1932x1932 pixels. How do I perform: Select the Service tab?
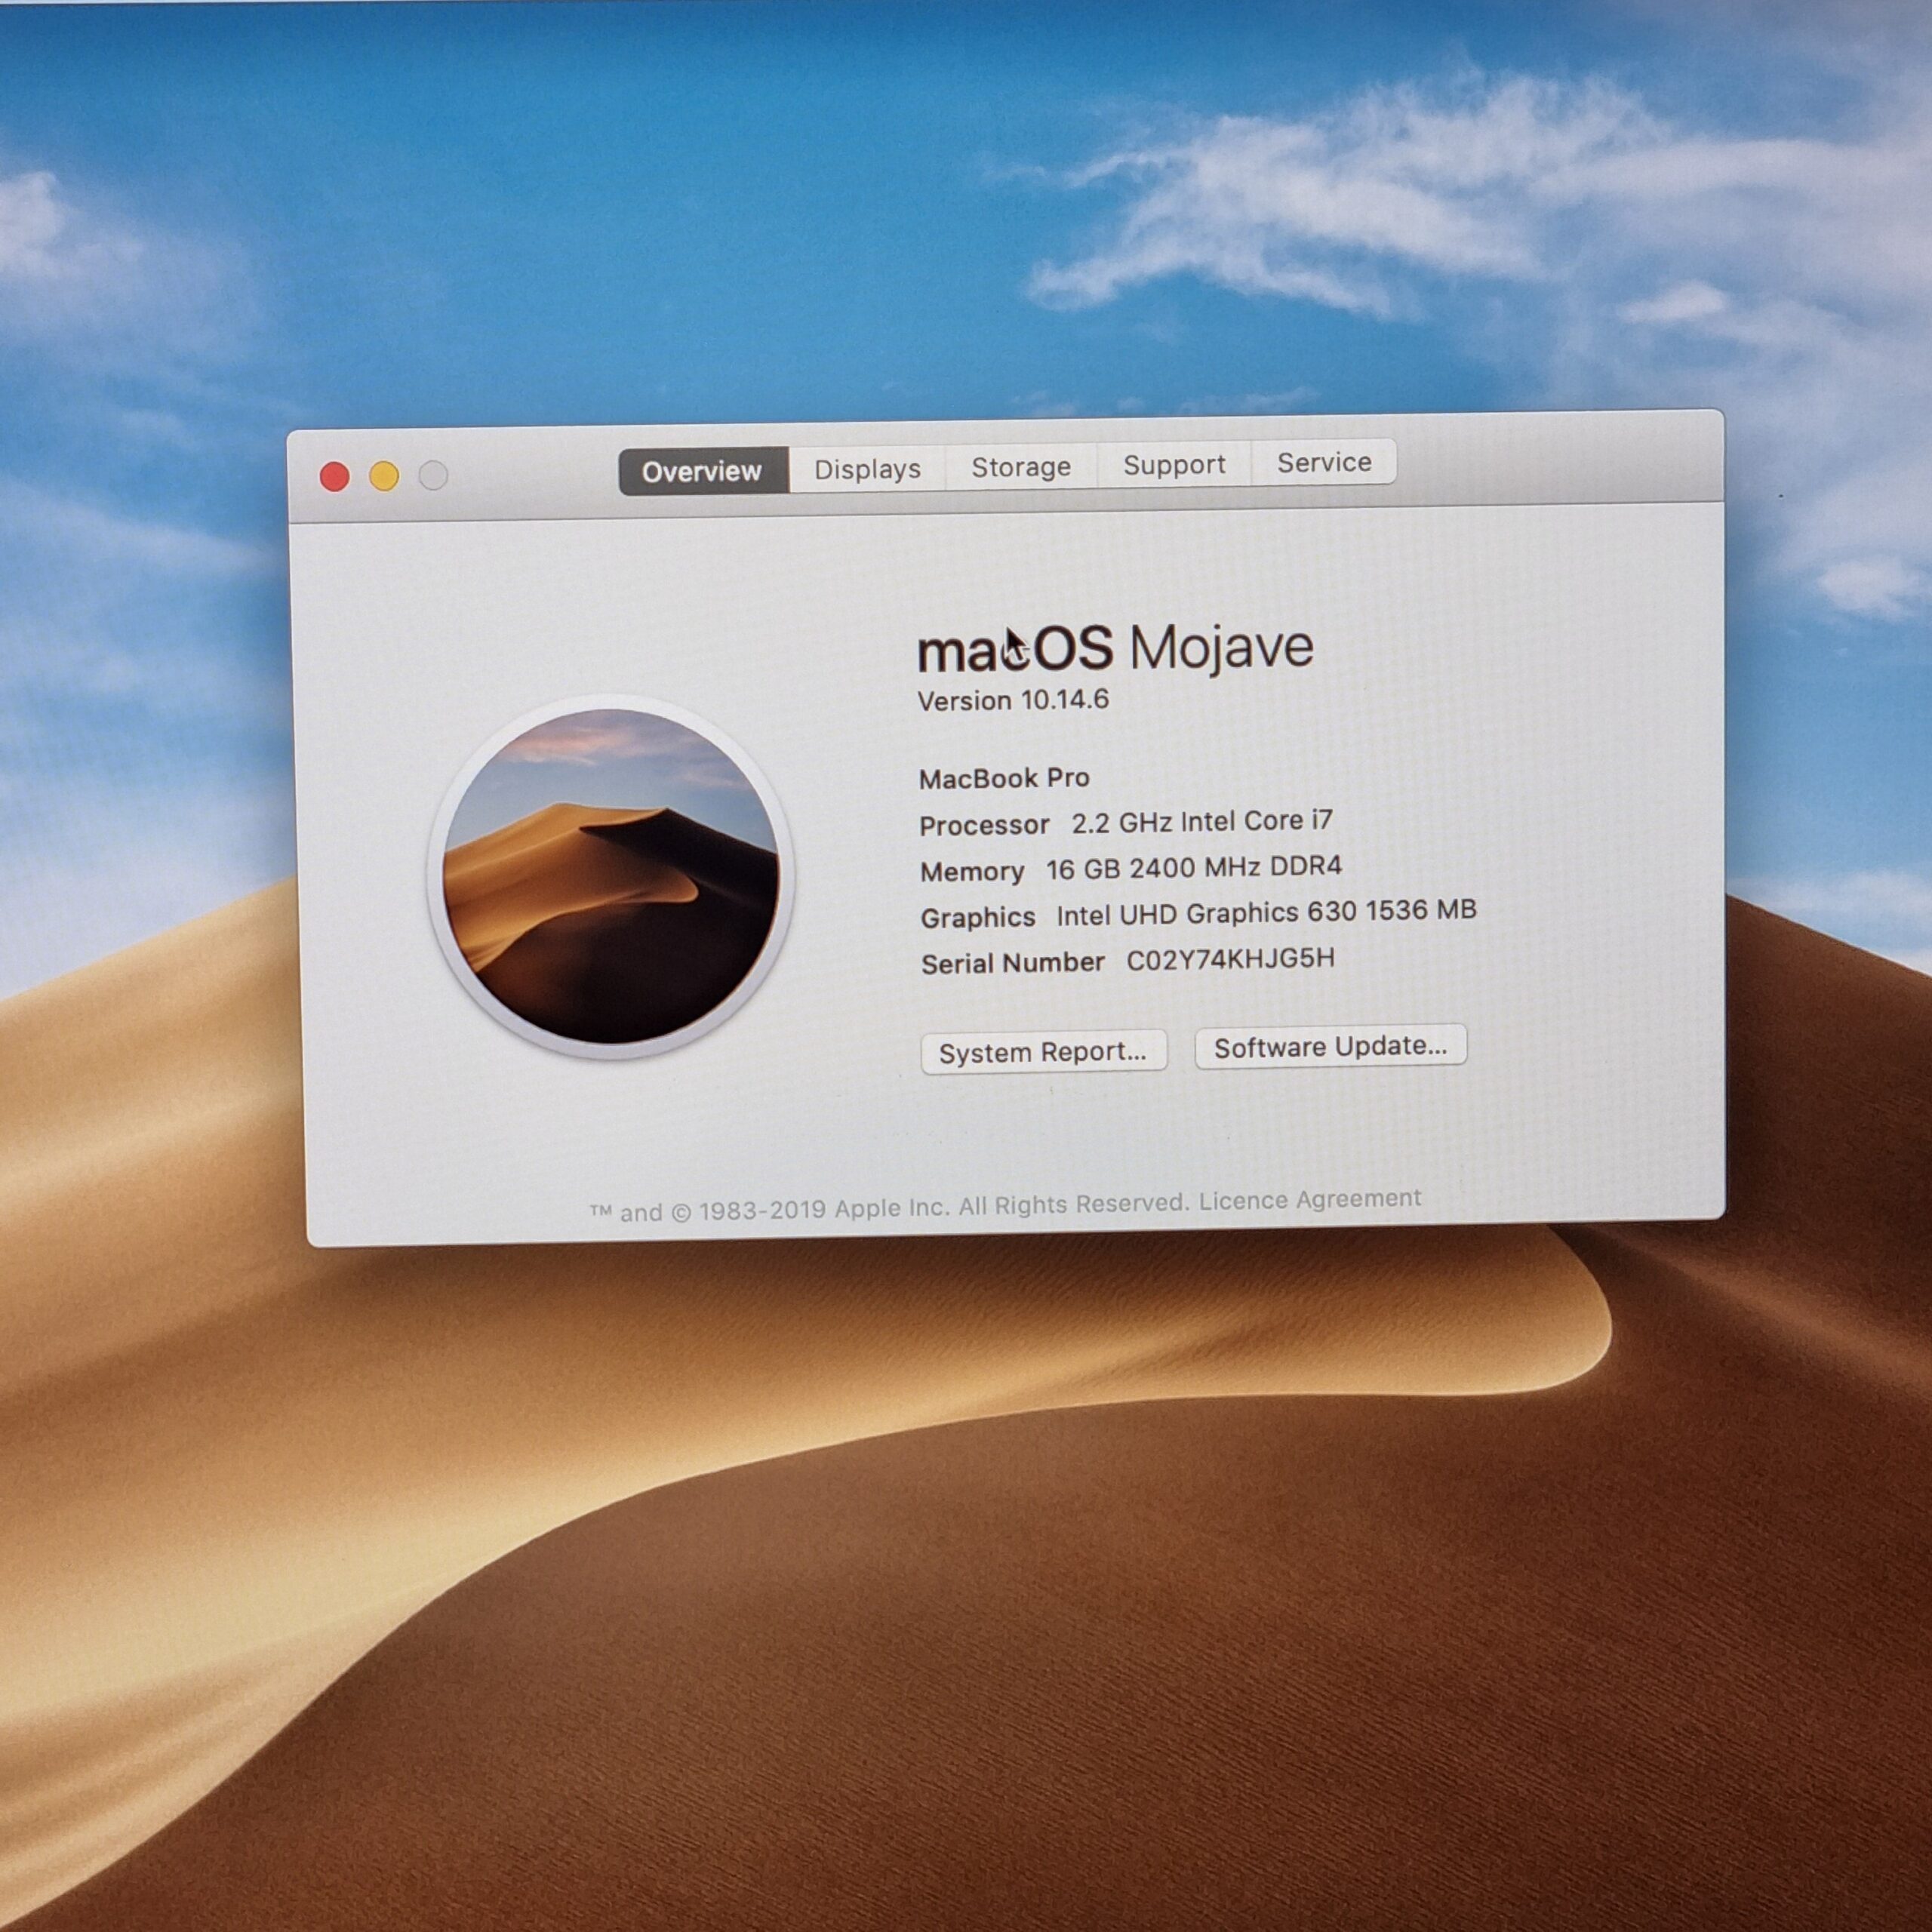pos(1324,463)
